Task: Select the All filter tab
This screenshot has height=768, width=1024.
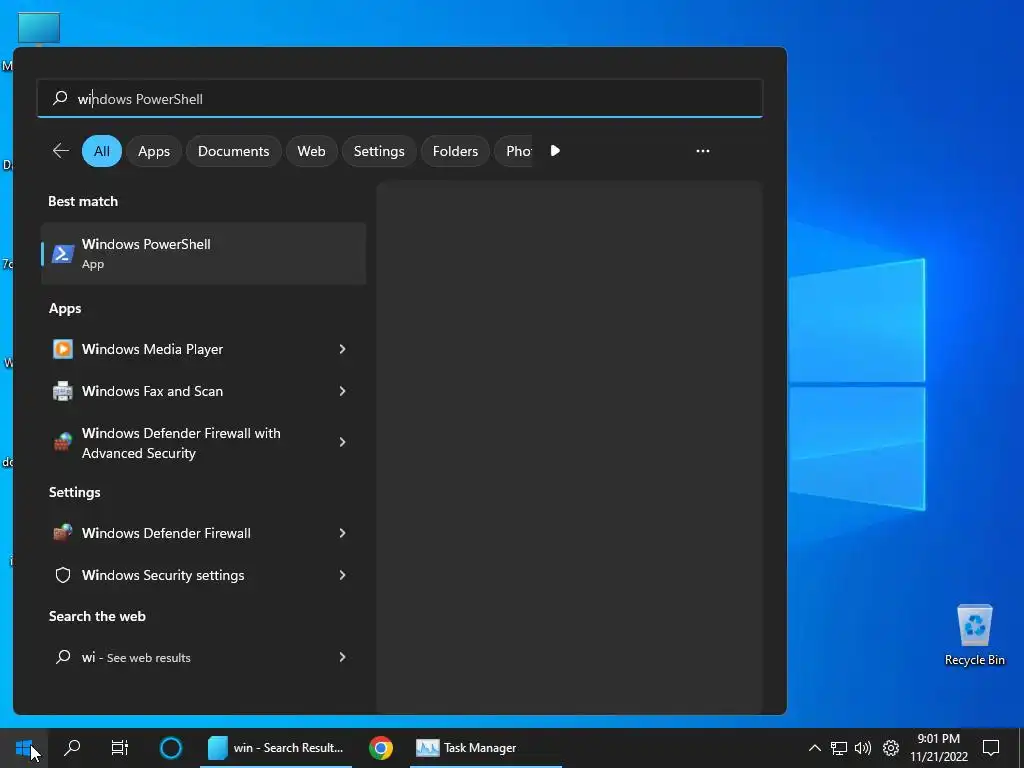Action: point(102,151)
